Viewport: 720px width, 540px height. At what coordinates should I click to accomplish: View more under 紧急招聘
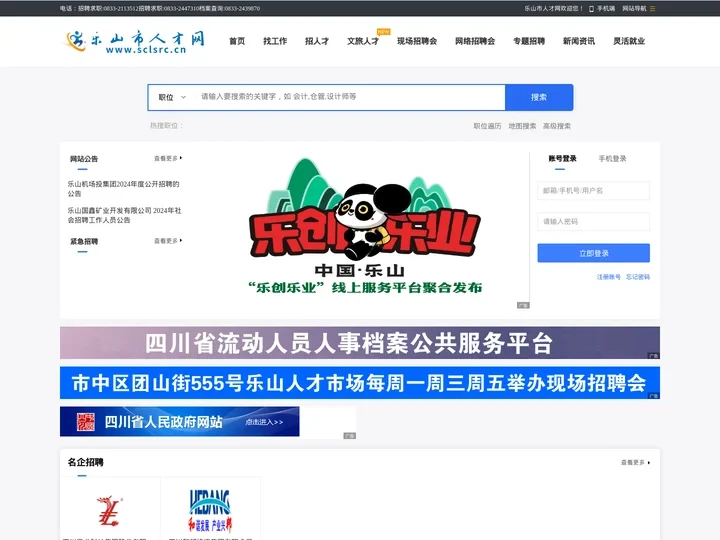click(x=168, y=241)
